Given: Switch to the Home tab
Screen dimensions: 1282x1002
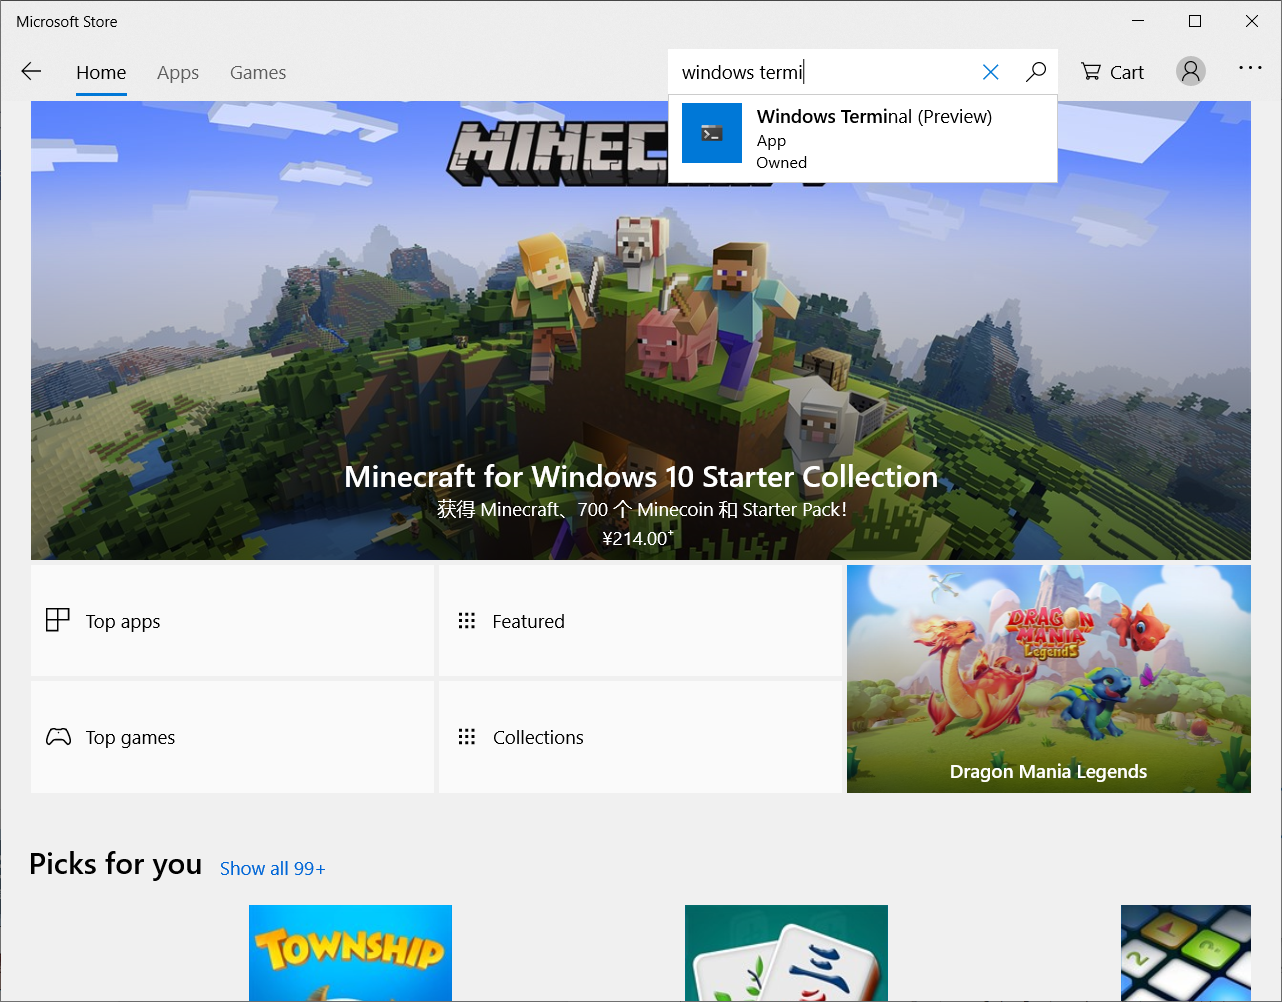Looking at the screenshot, I should click(101, 73).
